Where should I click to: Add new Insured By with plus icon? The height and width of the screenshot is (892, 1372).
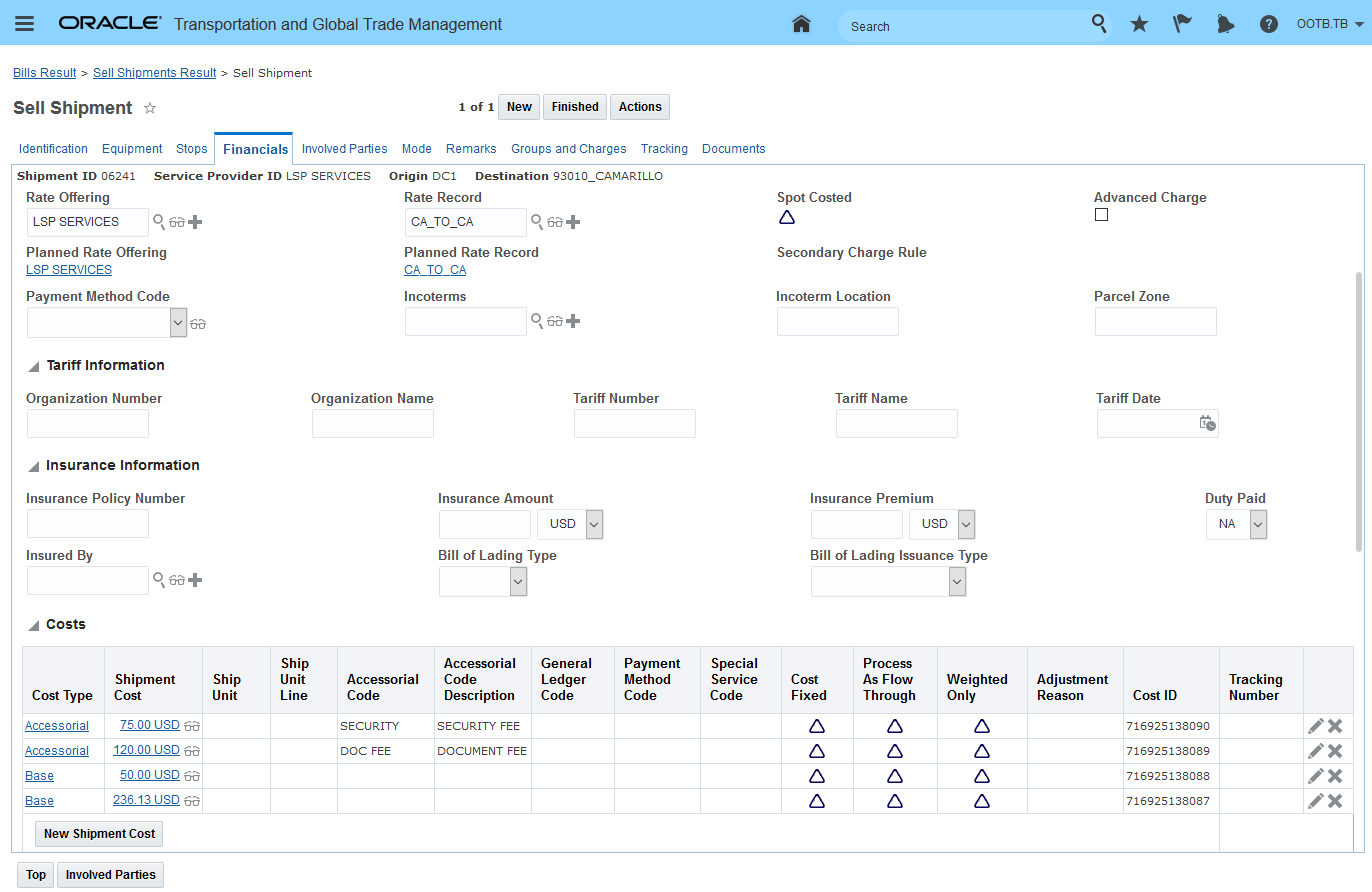[195, 580]
